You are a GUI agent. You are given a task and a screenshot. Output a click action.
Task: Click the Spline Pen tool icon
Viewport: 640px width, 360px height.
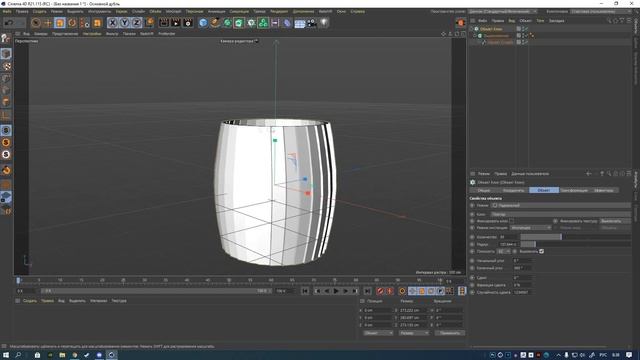click(215, 23)
